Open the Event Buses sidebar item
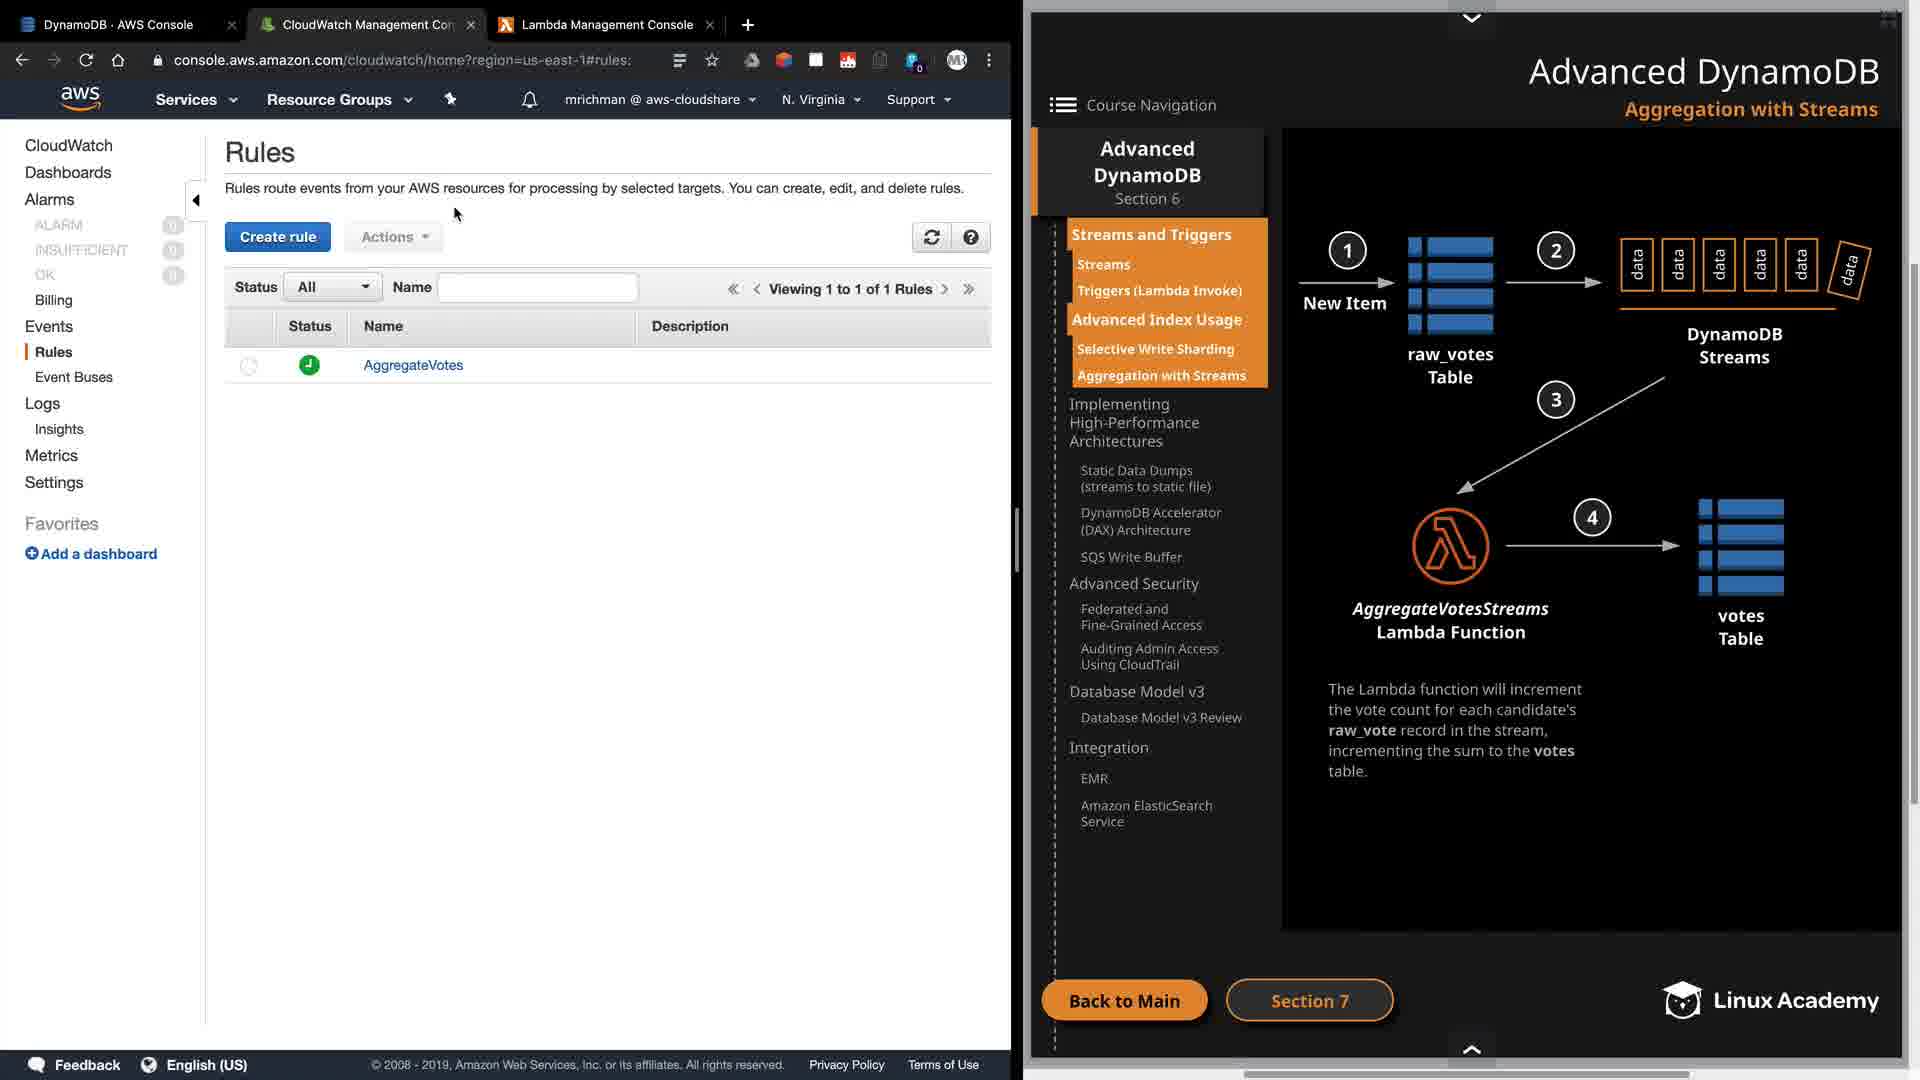This screenshot has width=1920, height=1080. [73, 377]
